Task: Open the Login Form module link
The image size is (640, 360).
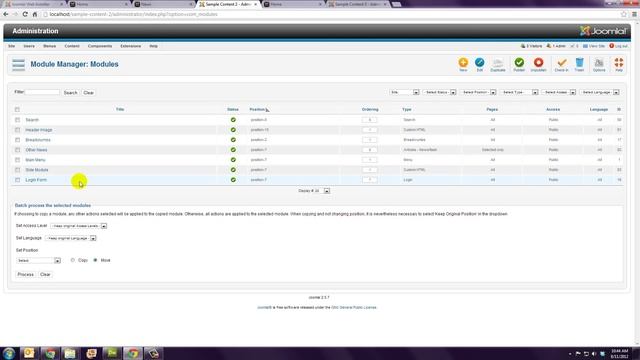Action: pos(36,180)
